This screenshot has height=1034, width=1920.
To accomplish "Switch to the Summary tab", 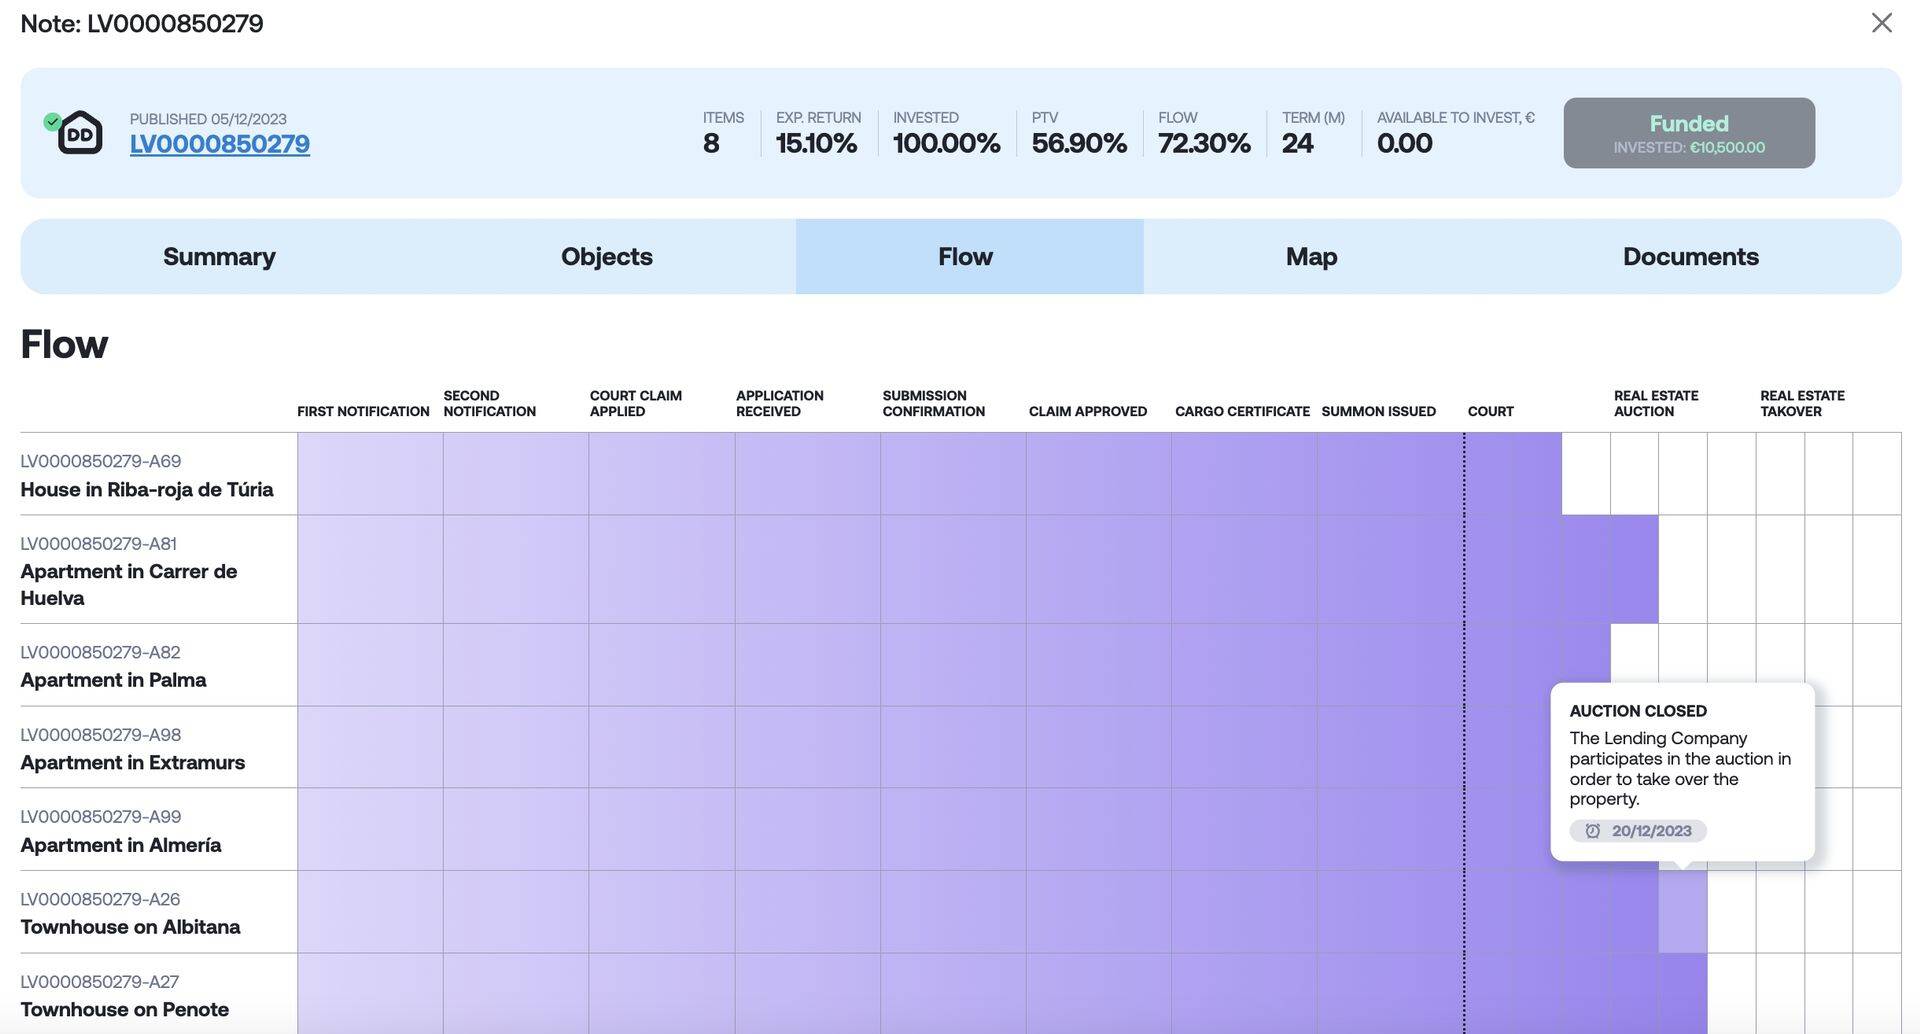I will (219, 257).
